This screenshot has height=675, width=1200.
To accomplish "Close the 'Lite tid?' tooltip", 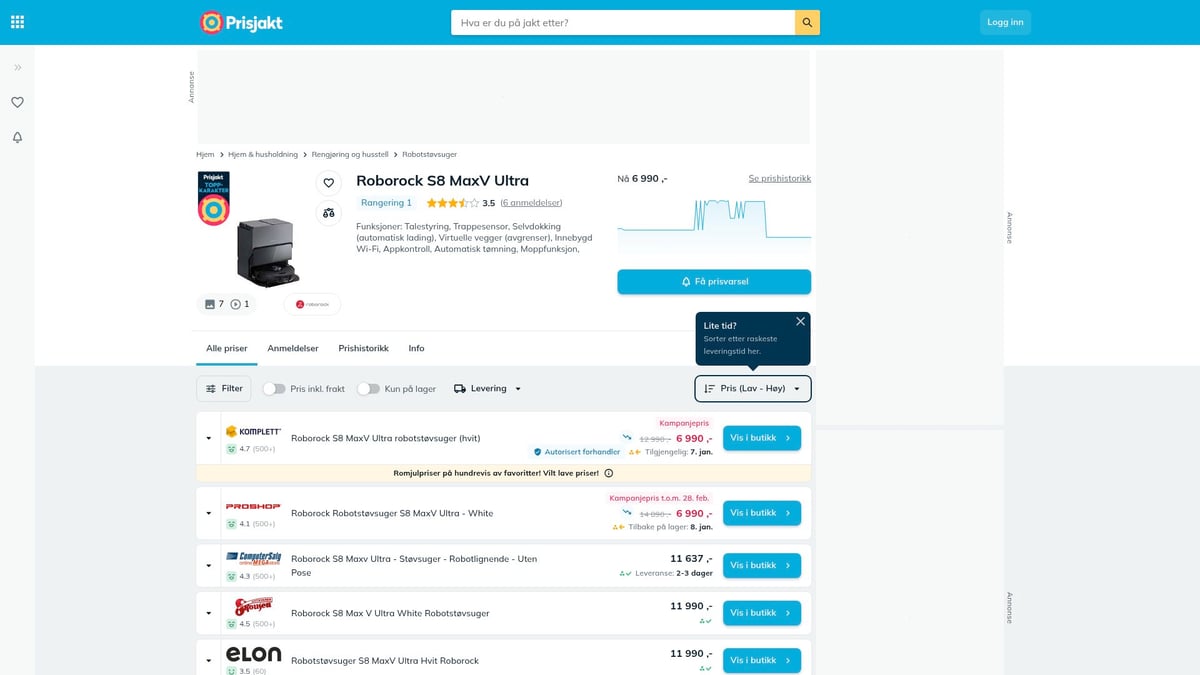I will [x=800, y=321].
